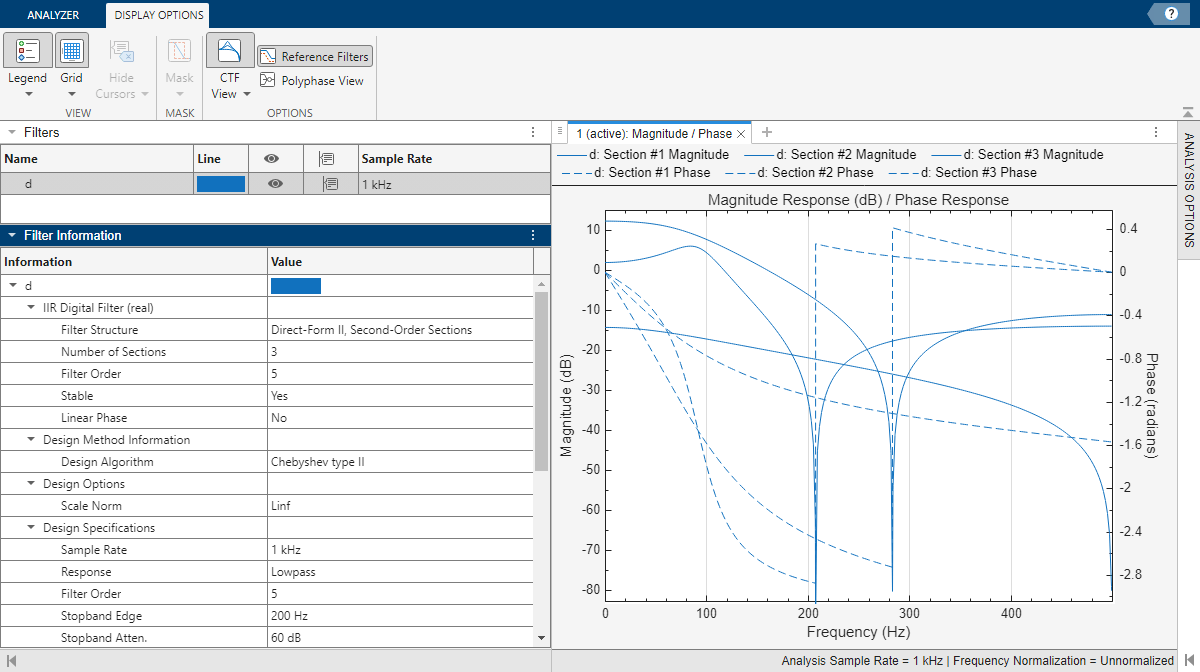Toggle the Legend display icon
This screenshot has height=672, width=1200.
click(x=27, y=50)
